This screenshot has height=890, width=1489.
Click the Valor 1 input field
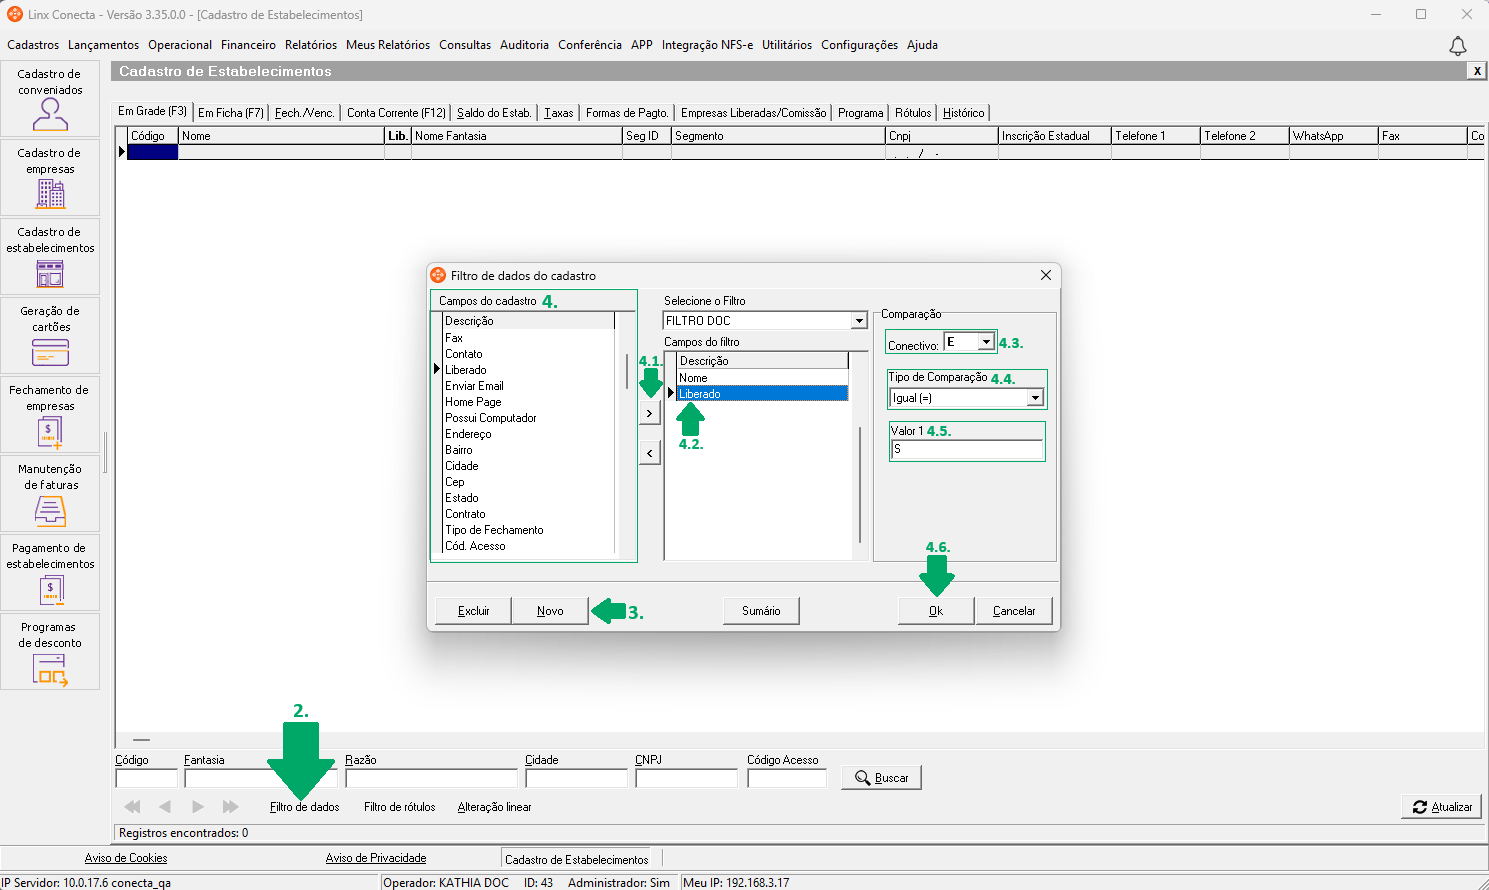pos(966,450)
